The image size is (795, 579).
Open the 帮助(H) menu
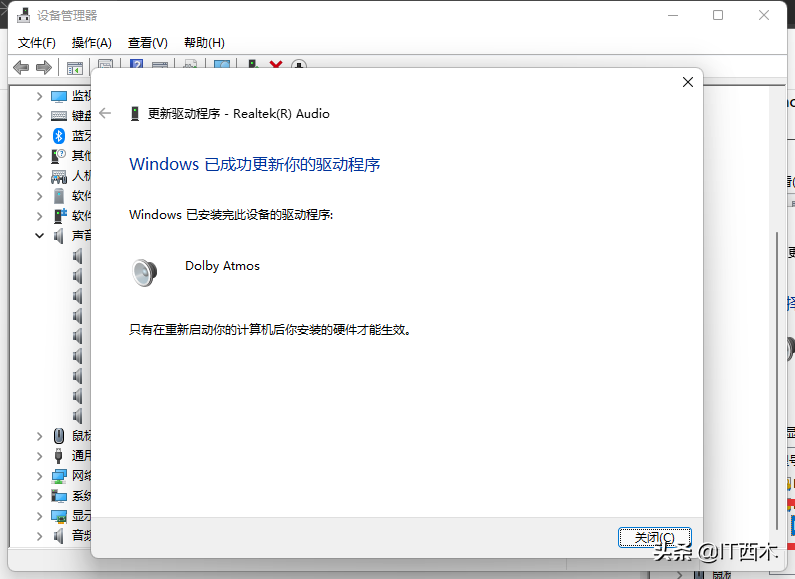click(x=204, y=43)
